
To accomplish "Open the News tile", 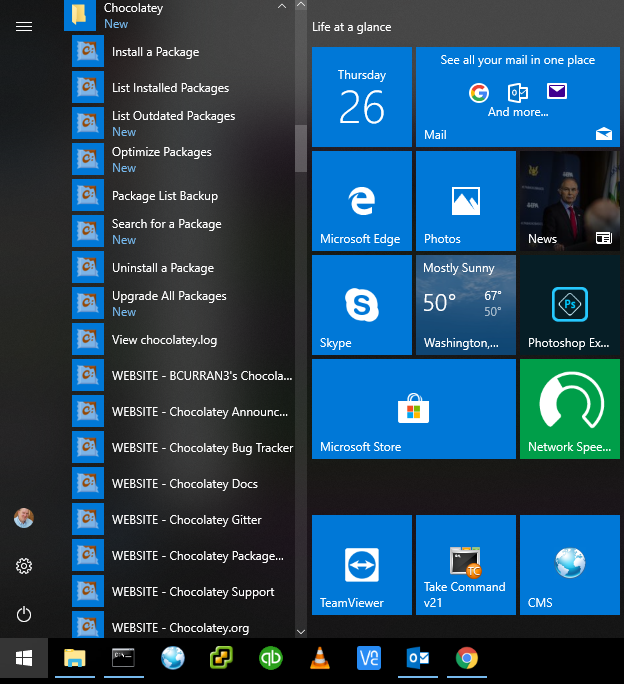I will 570,201.
